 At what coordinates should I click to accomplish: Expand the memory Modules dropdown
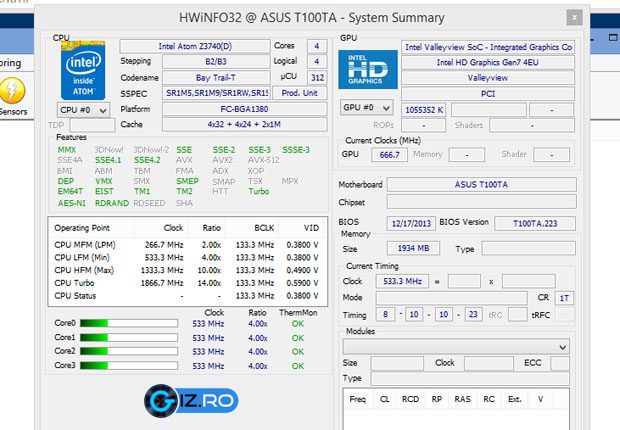click(456, 347)
